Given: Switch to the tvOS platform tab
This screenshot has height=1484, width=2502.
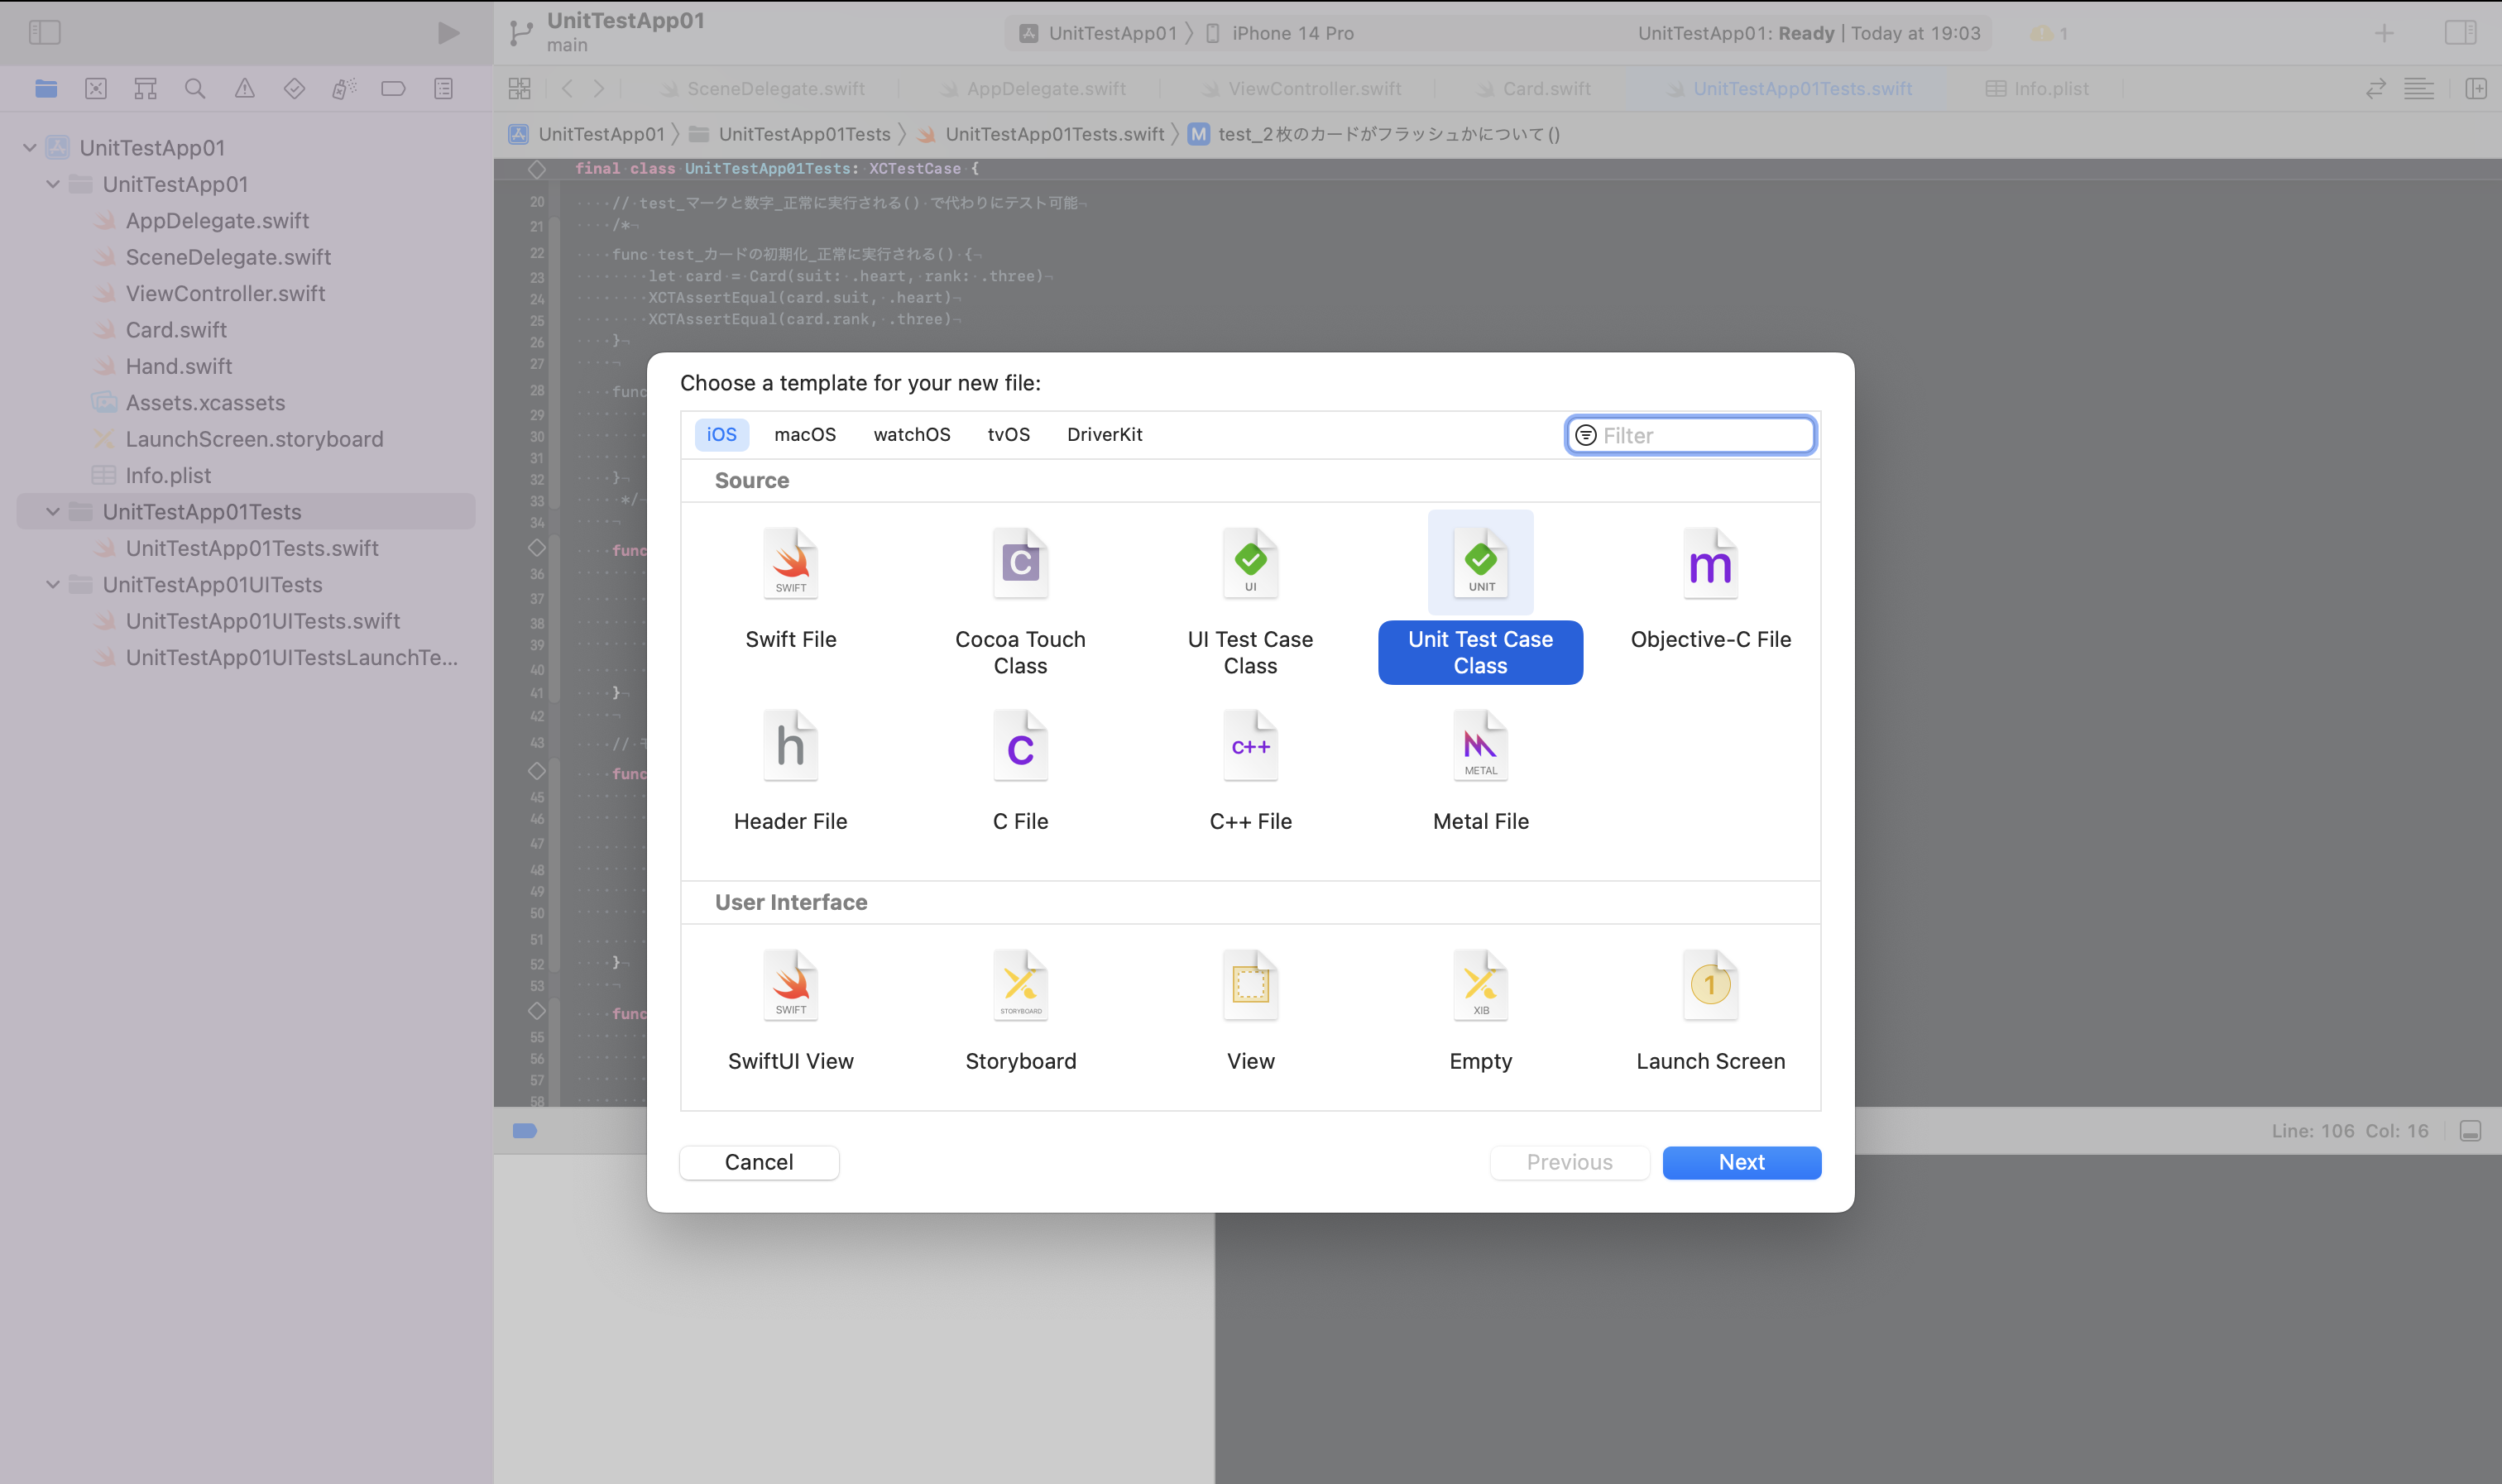Looking at the screenshot, I should point(1008,435).
